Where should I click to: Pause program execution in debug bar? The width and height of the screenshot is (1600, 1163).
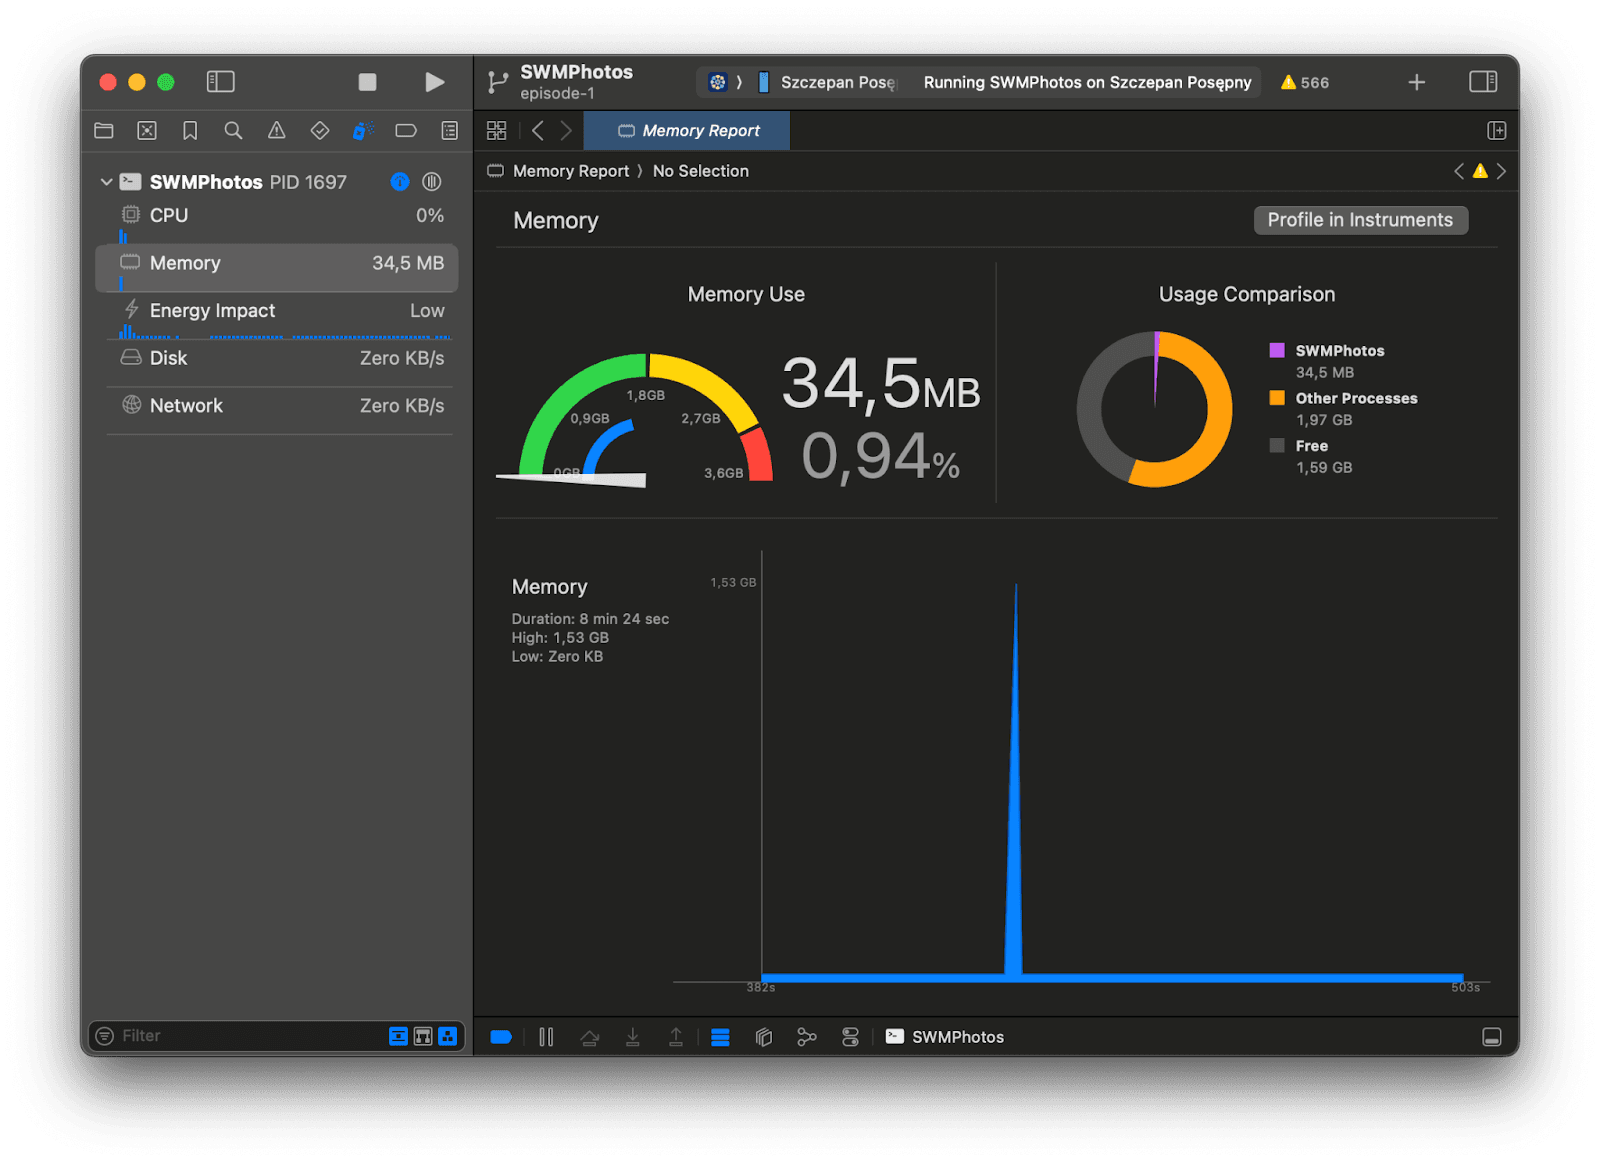tap(546, 1037)
